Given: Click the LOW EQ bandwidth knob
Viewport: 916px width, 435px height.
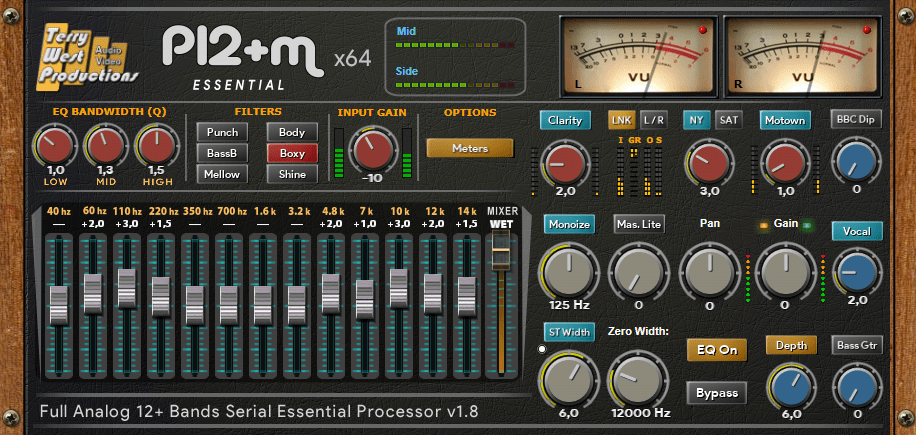Looking at the screenshot, I should (x=55, y=147).
